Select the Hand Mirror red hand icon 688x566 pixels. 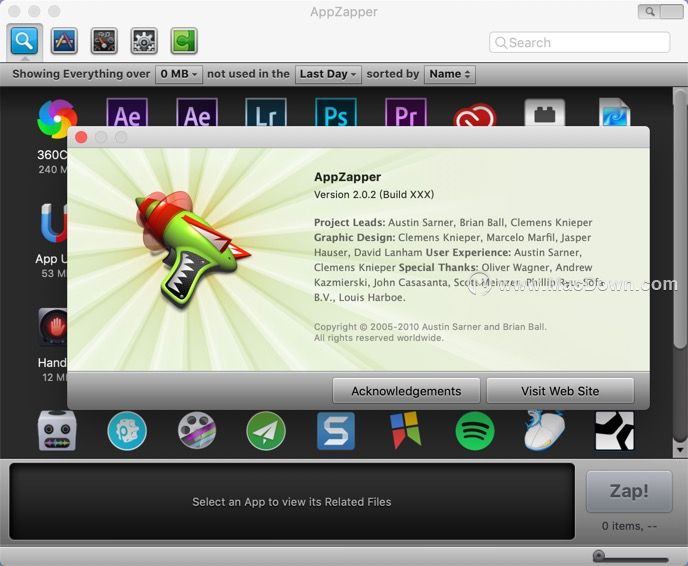[x=53, y=327]
